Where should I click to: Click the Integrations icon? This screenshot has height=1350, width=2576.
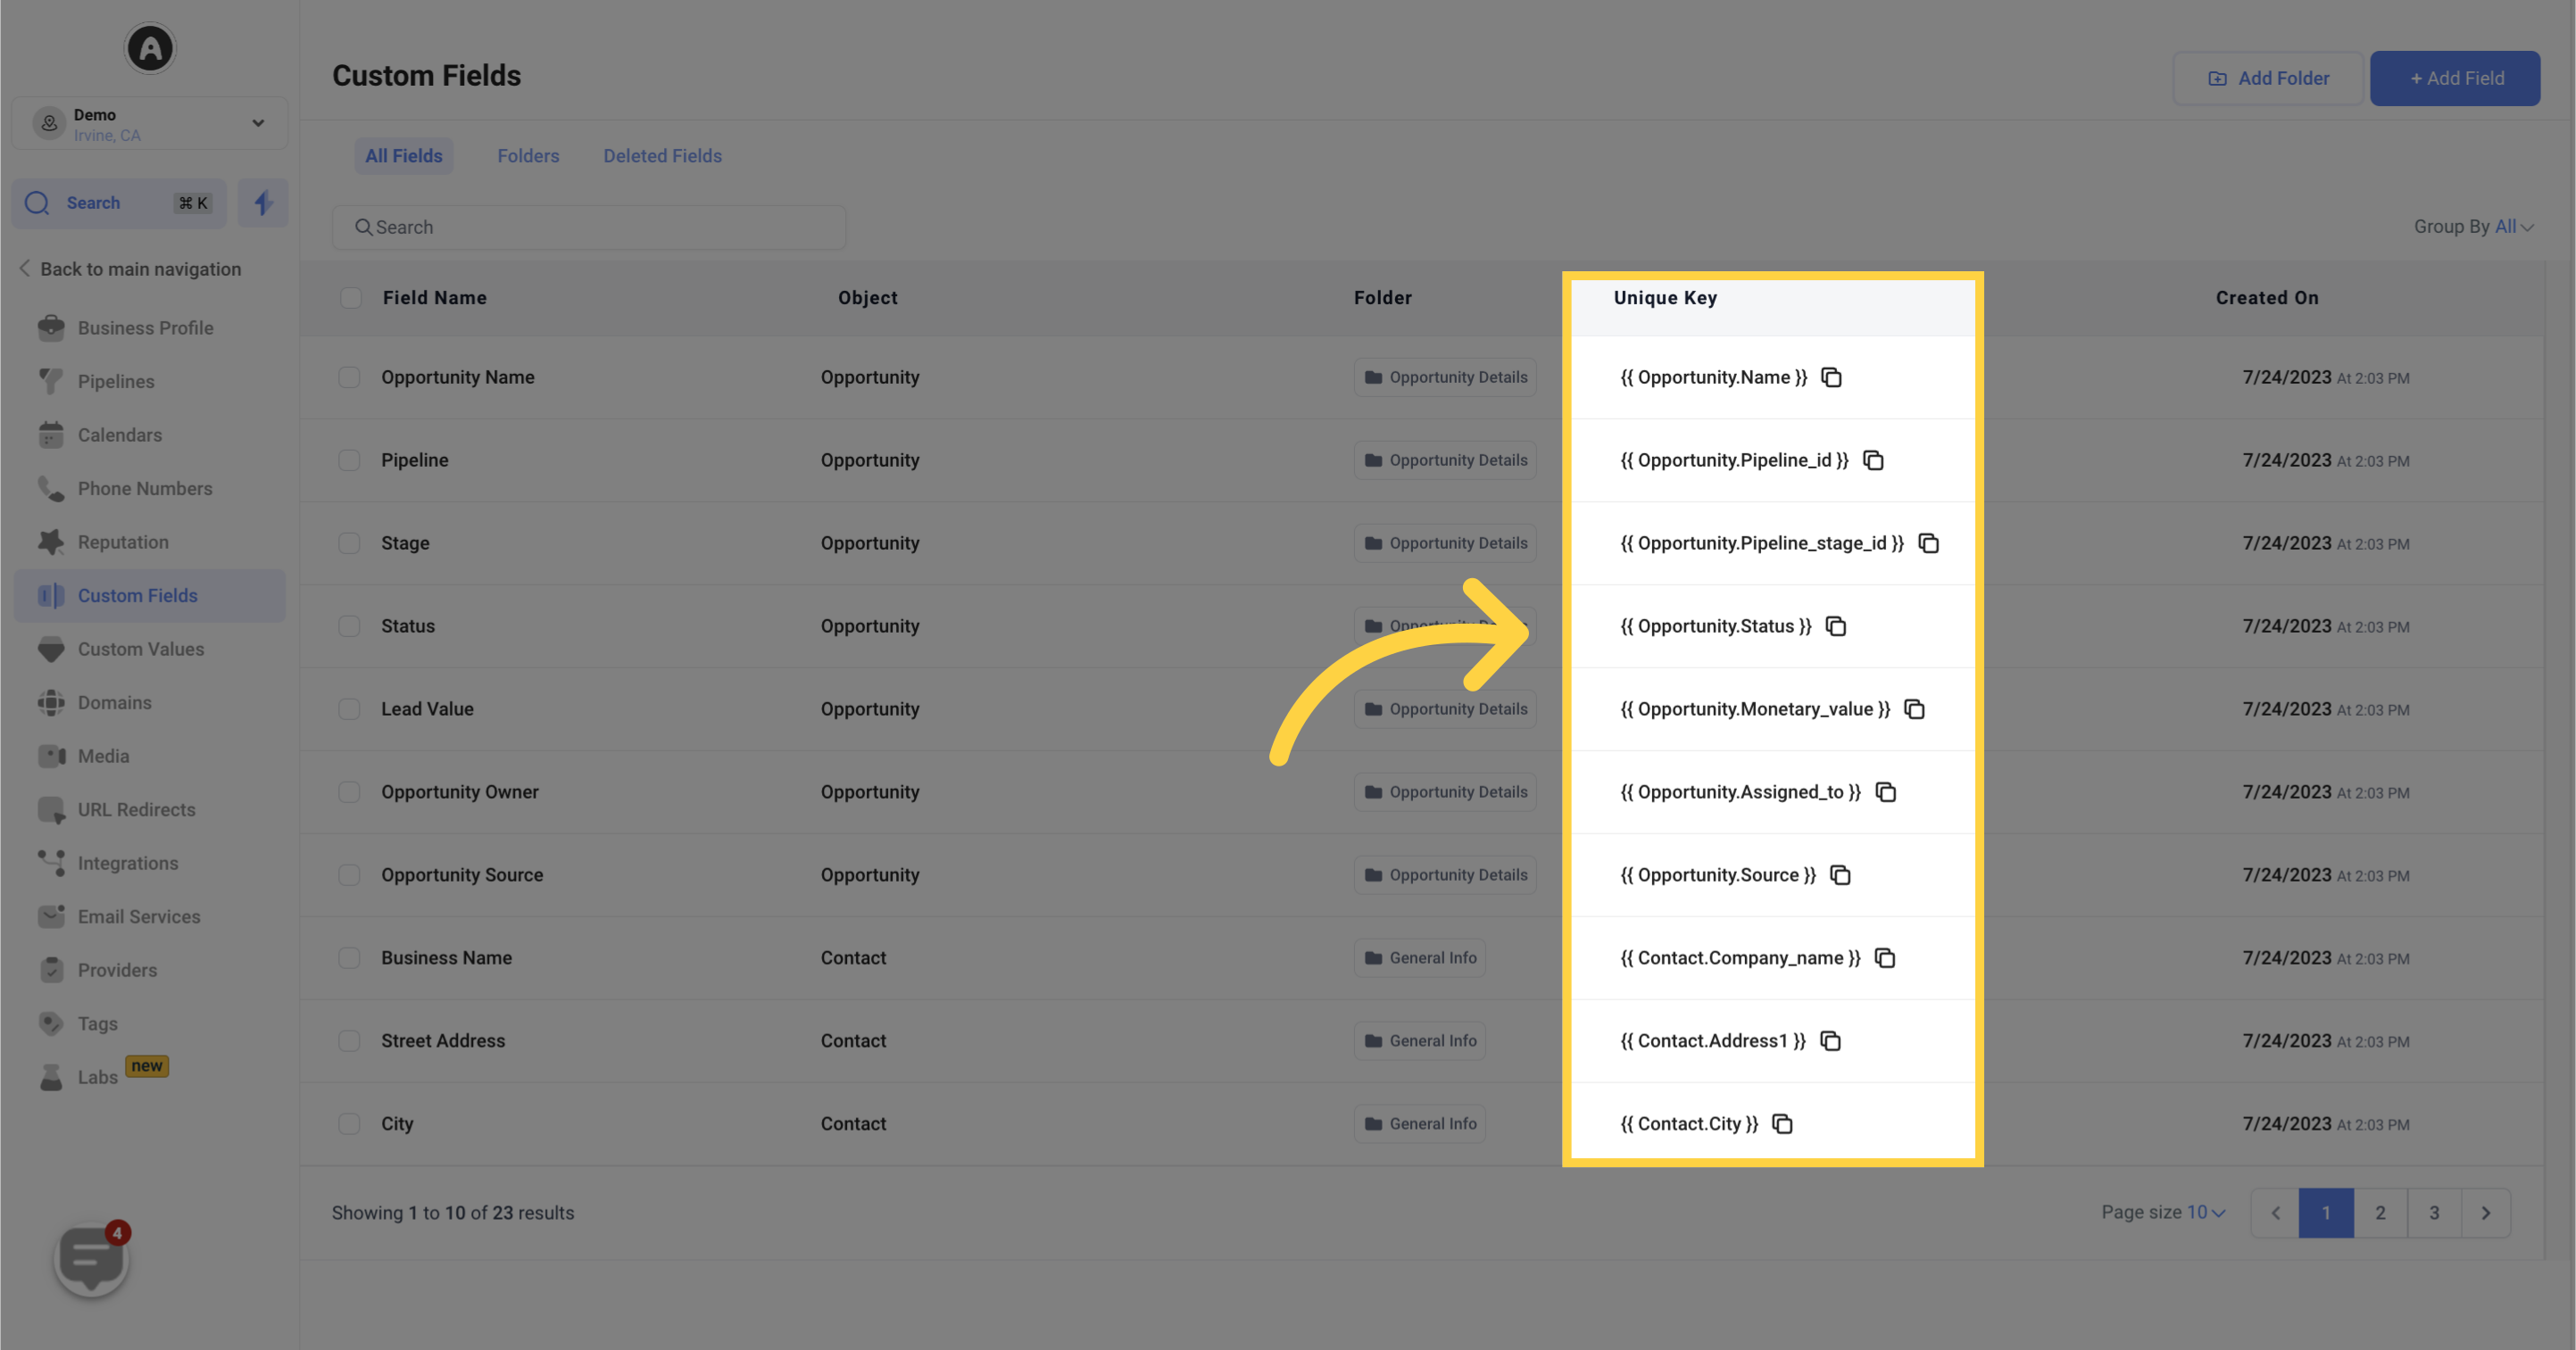51,863
